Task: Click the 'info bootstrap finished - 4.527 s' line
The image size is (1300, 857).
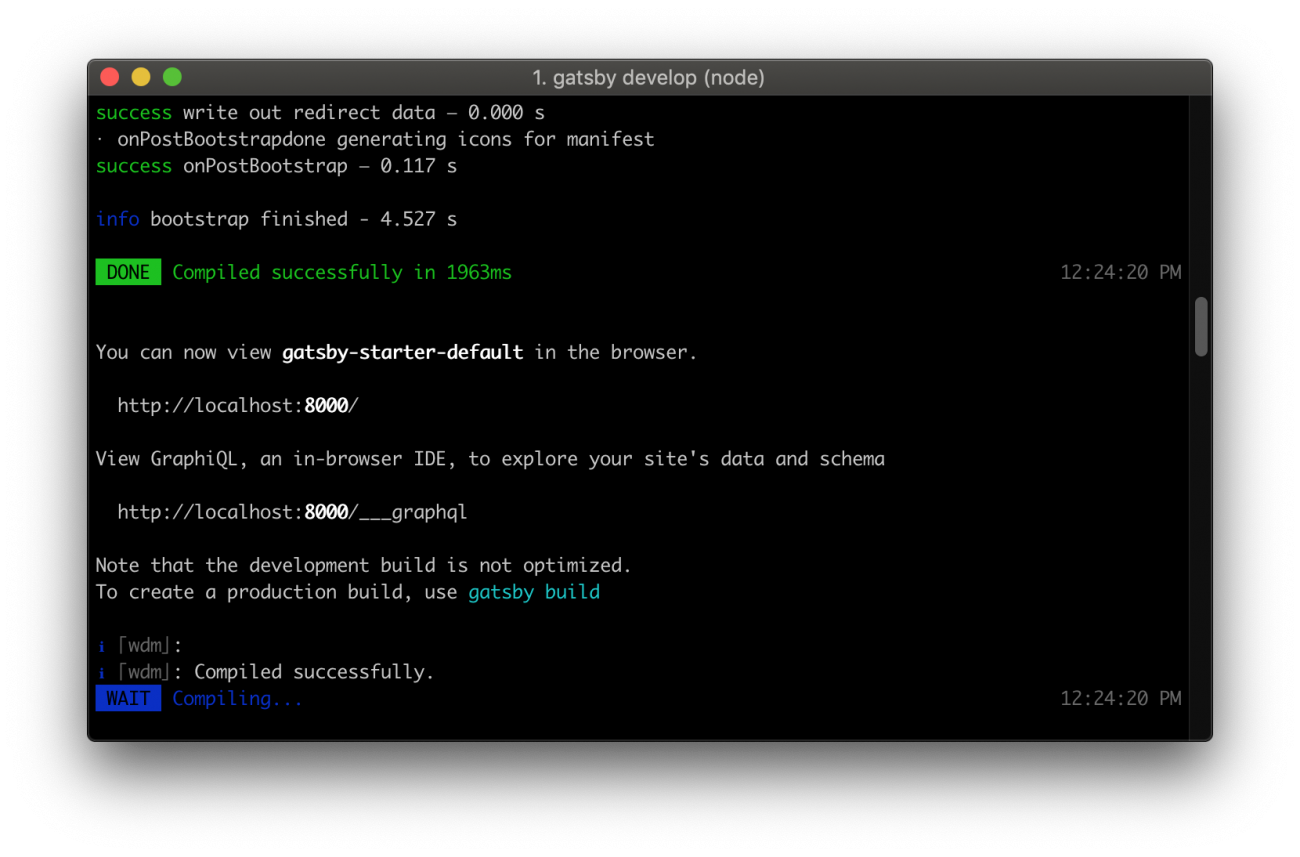Action: click(276, 219)
